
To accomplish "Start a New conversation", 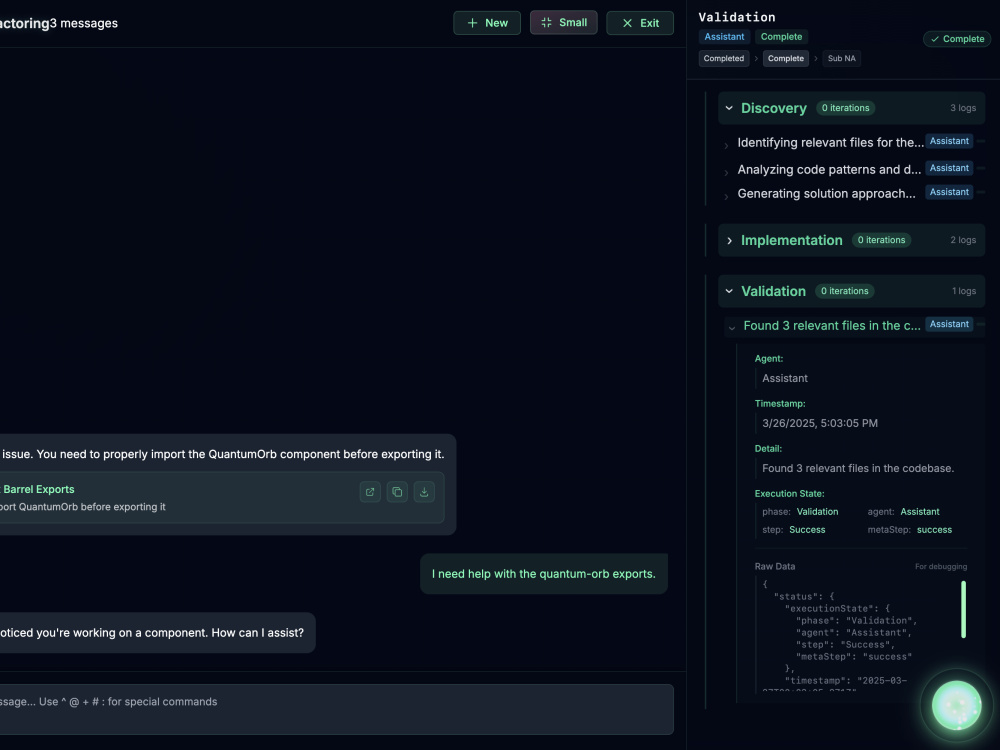I will [x=487, y=23].
